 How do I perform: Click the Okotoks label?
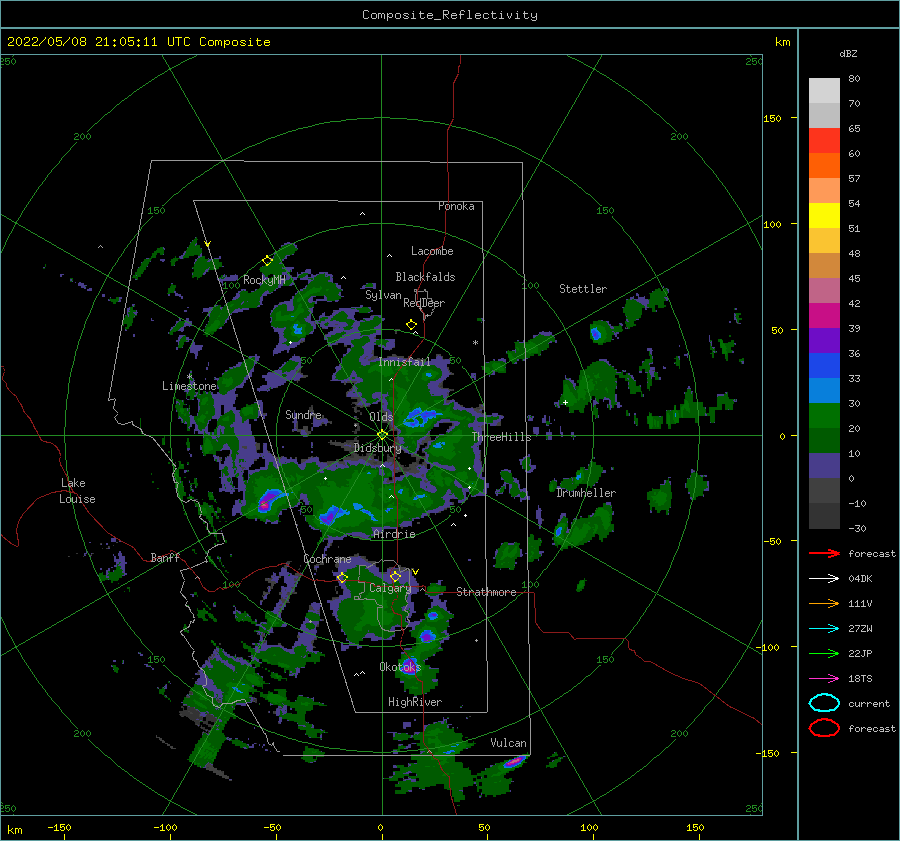pyautogui.click(x=400, y=666)
